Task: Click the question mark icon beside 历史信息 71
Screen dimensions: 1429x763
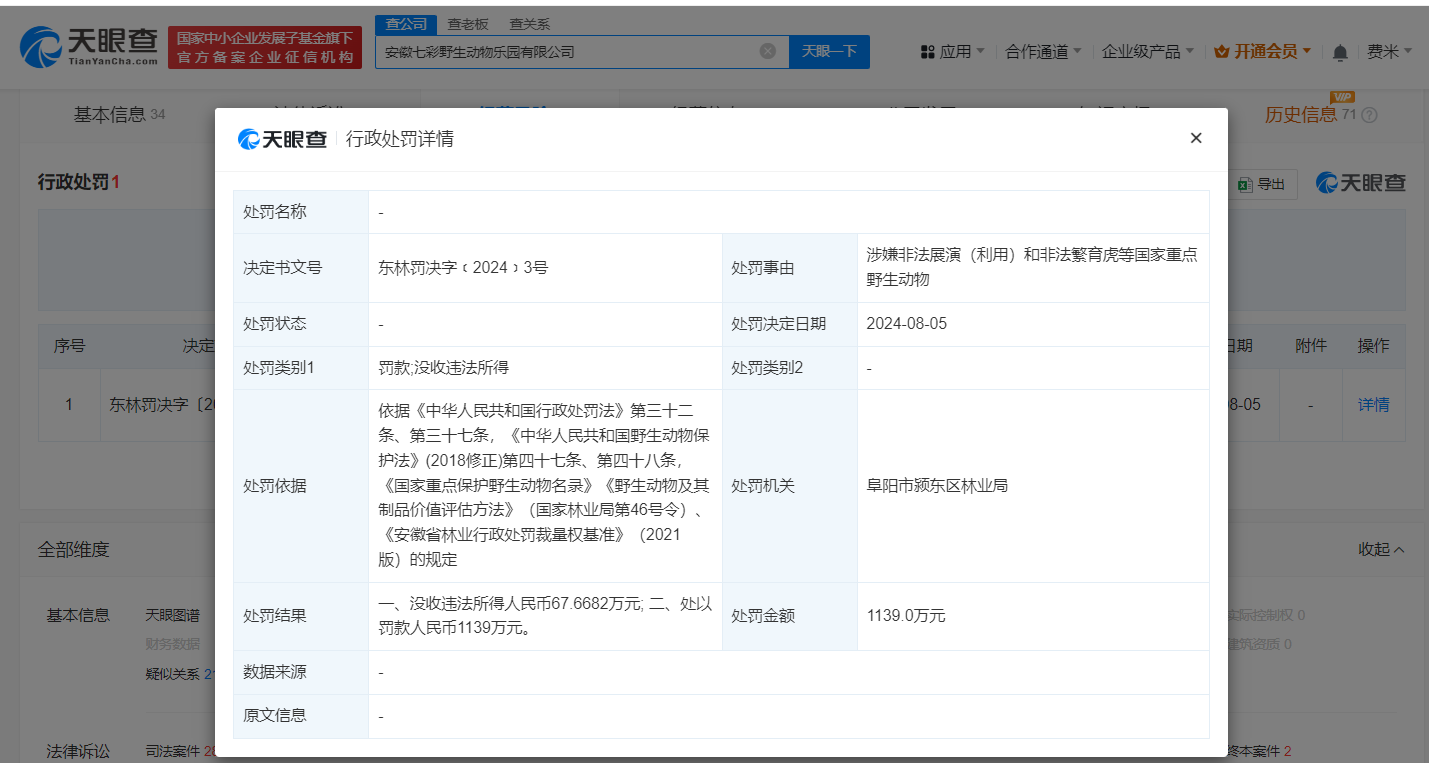Action: pyautogui.click(x=1368, y=114)
